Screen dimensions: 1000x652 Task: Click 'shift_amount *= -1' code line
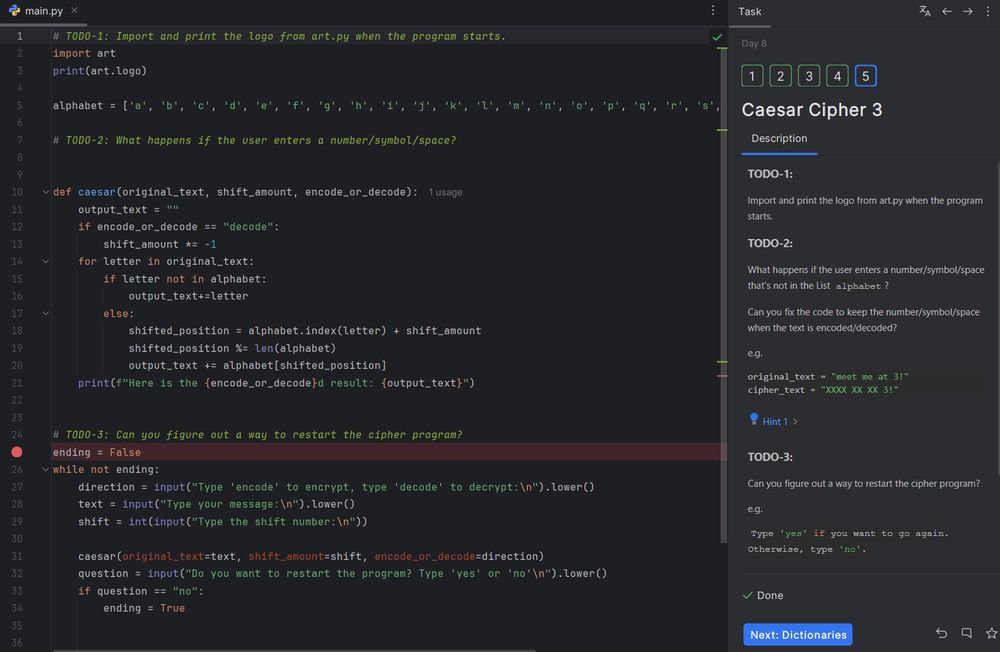[159, 244]
